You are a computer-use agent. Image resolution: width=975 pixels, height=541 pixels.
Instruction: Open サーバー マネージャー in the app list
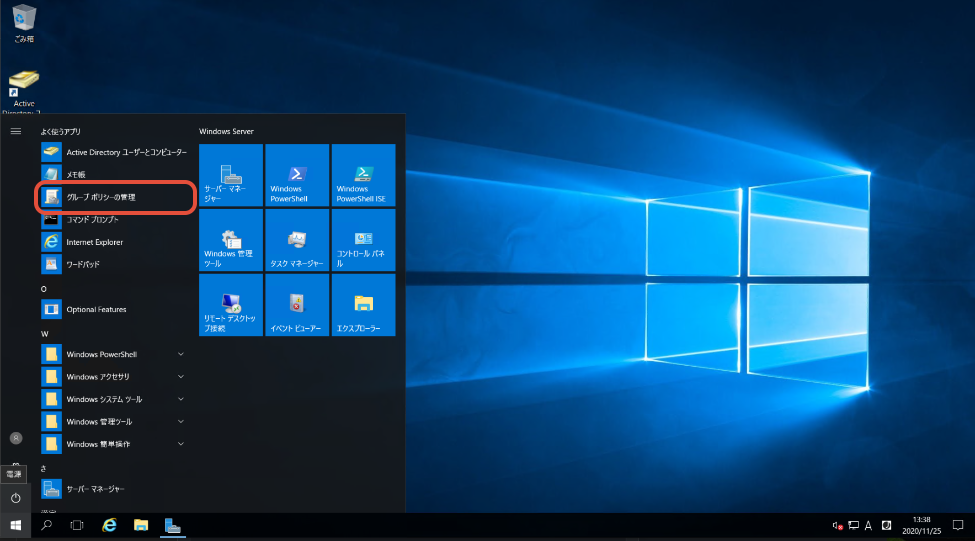pyautogui.click(x=115, y=489)
